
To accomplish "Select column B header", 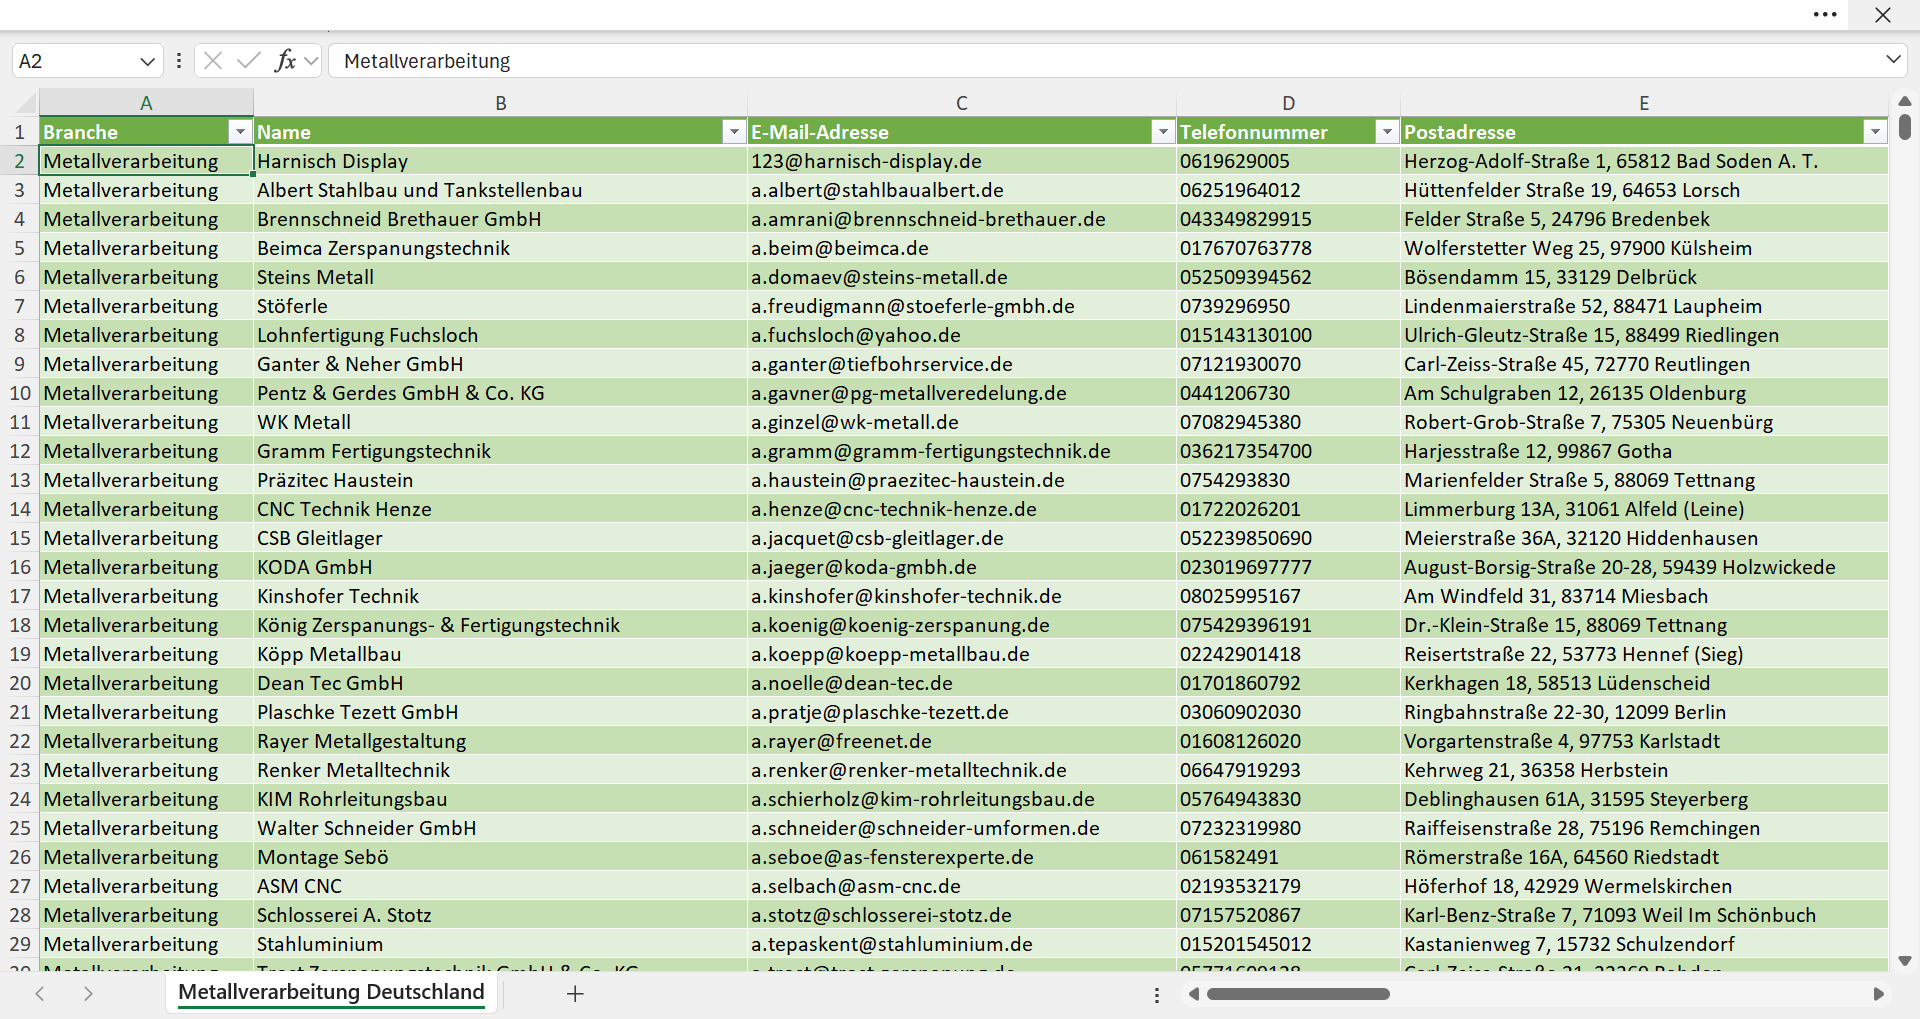I will (x=500, y=103).
